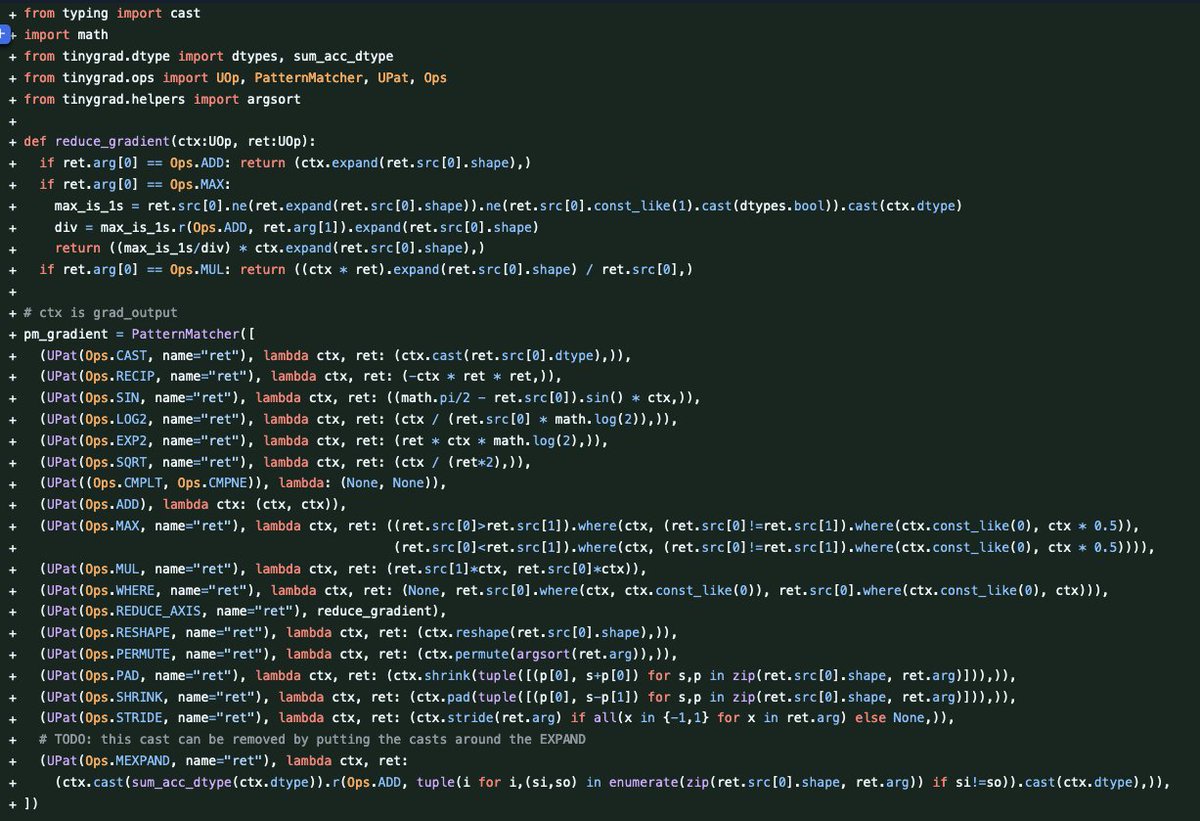Click 'Ops.STRIDE' in the UPat pattern line
This screenshot has height=821, width=1200.
click(x=124, y=719)
